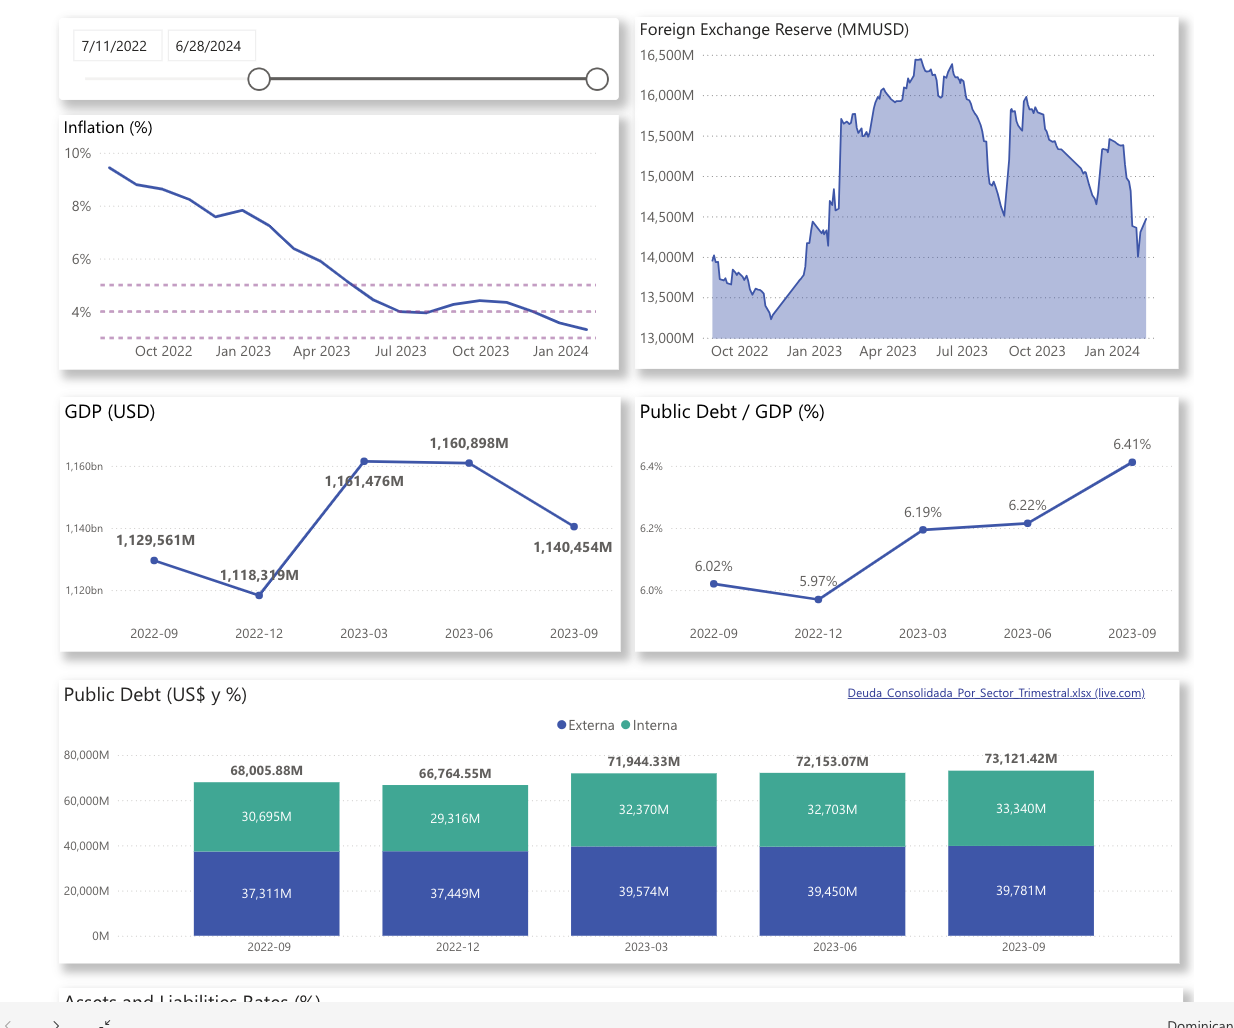Click the 68,005.88M total label
1234x1028 pixels.
click(267, 771)
